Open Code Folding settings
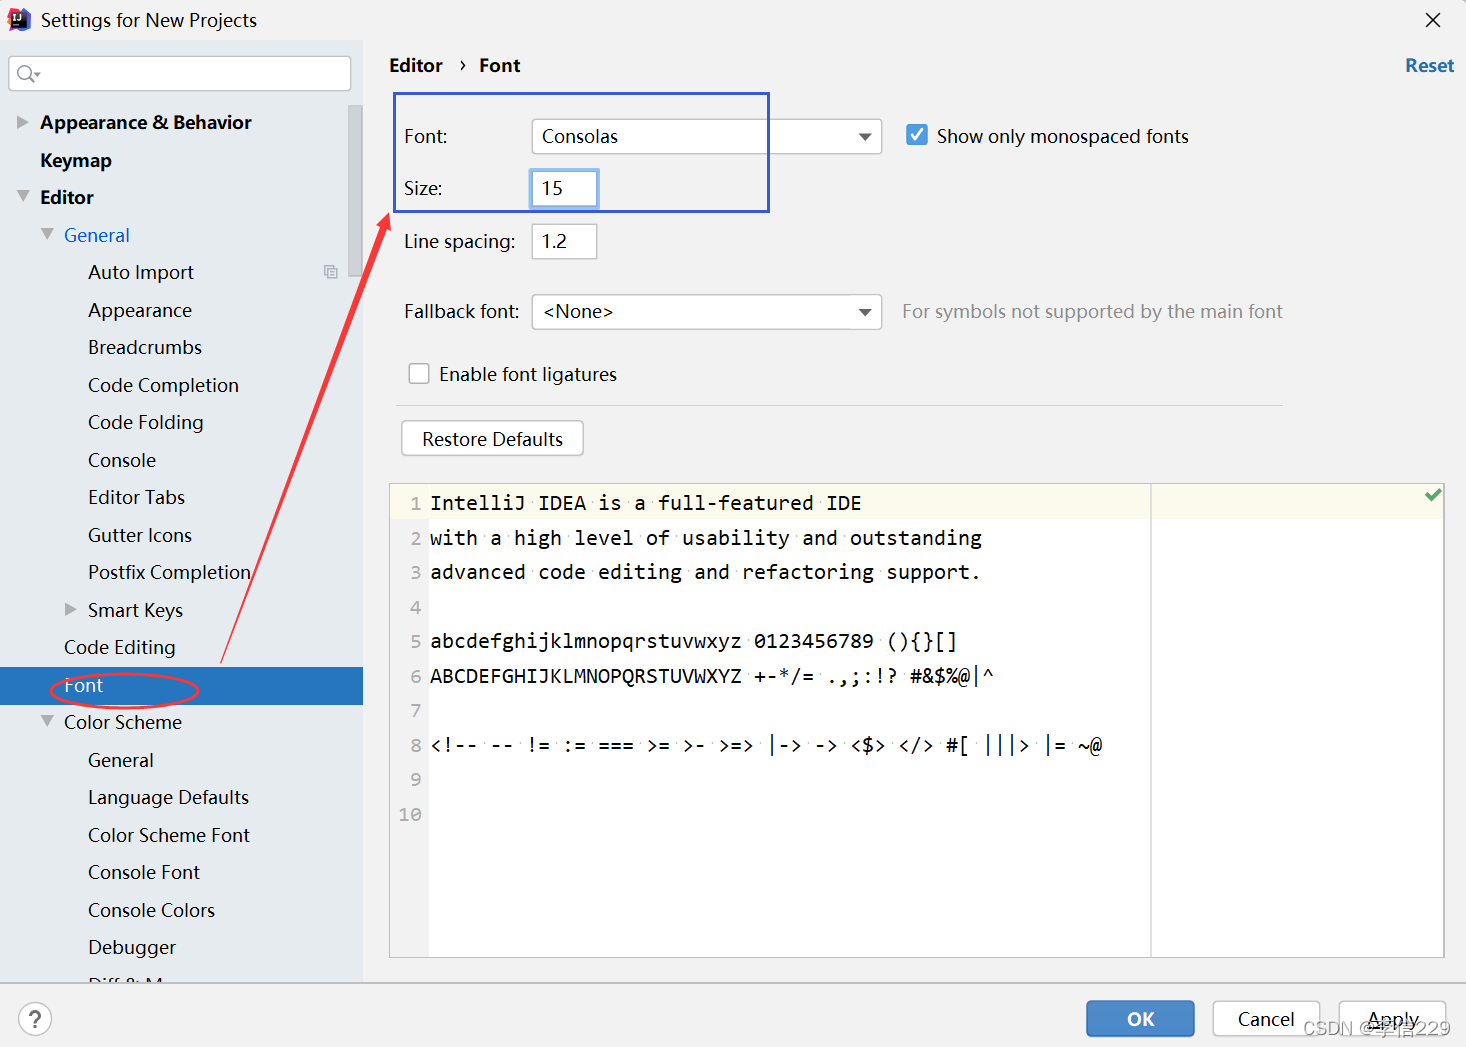Screen dimensions: 1466x1047 coord(145,422)
